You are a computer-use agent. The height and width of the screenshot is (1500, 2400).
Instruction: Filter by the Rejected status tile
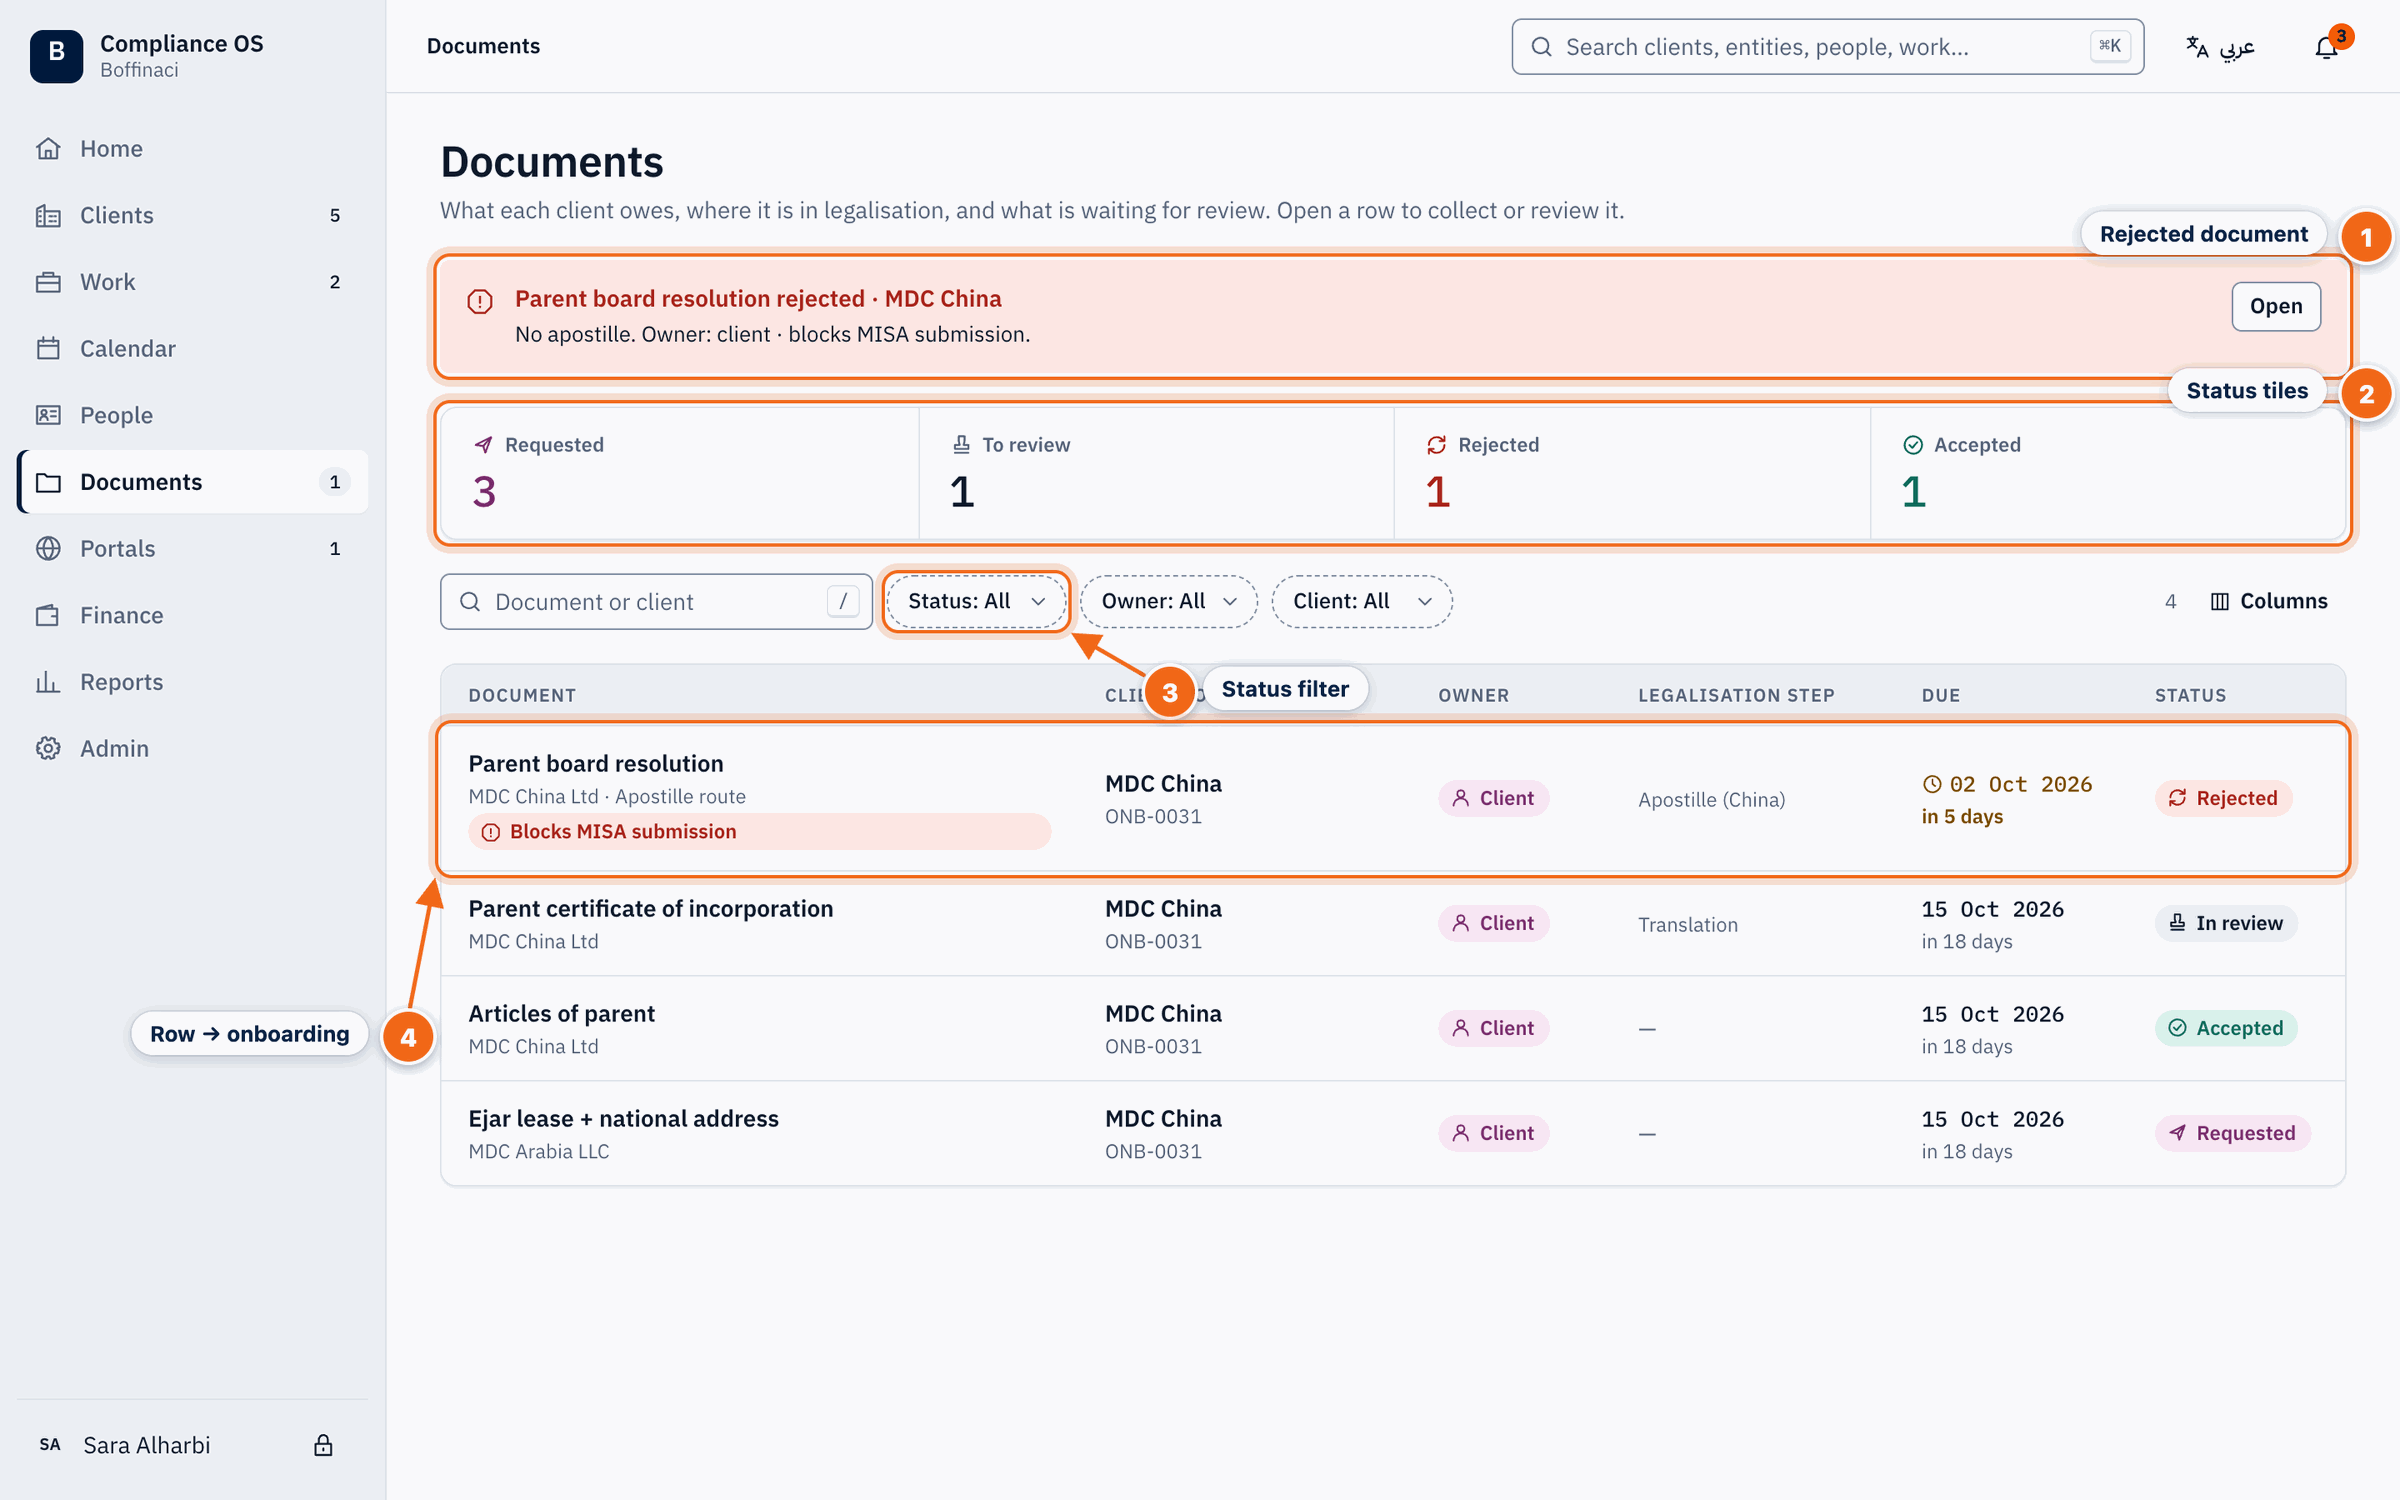tap(1632, 473)
